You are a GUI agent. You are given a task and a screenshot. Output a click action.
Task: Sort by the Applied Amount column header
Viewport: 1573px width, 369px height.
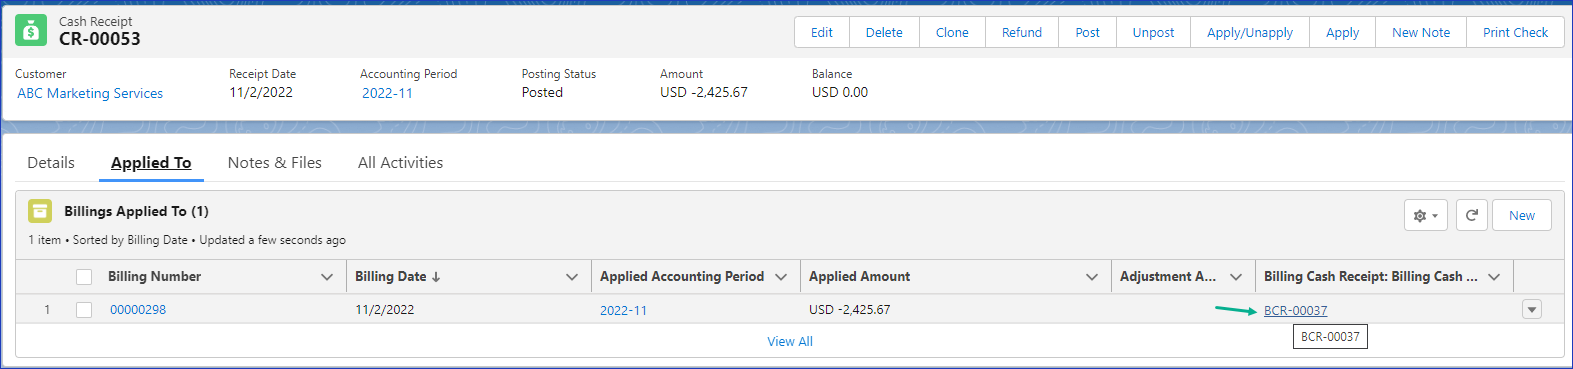tap(860, 277)
